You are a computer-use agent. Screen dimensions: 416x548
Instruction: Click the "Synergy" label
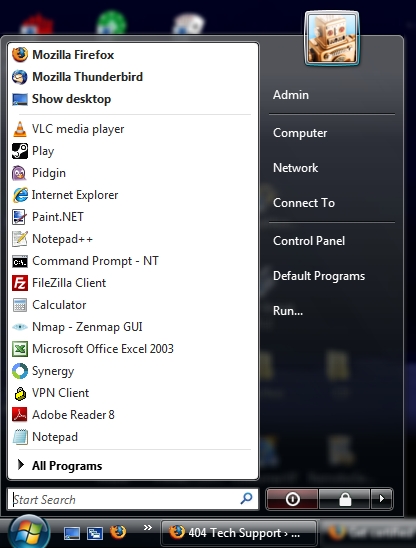pyautogui.click(x=53, y=372)
